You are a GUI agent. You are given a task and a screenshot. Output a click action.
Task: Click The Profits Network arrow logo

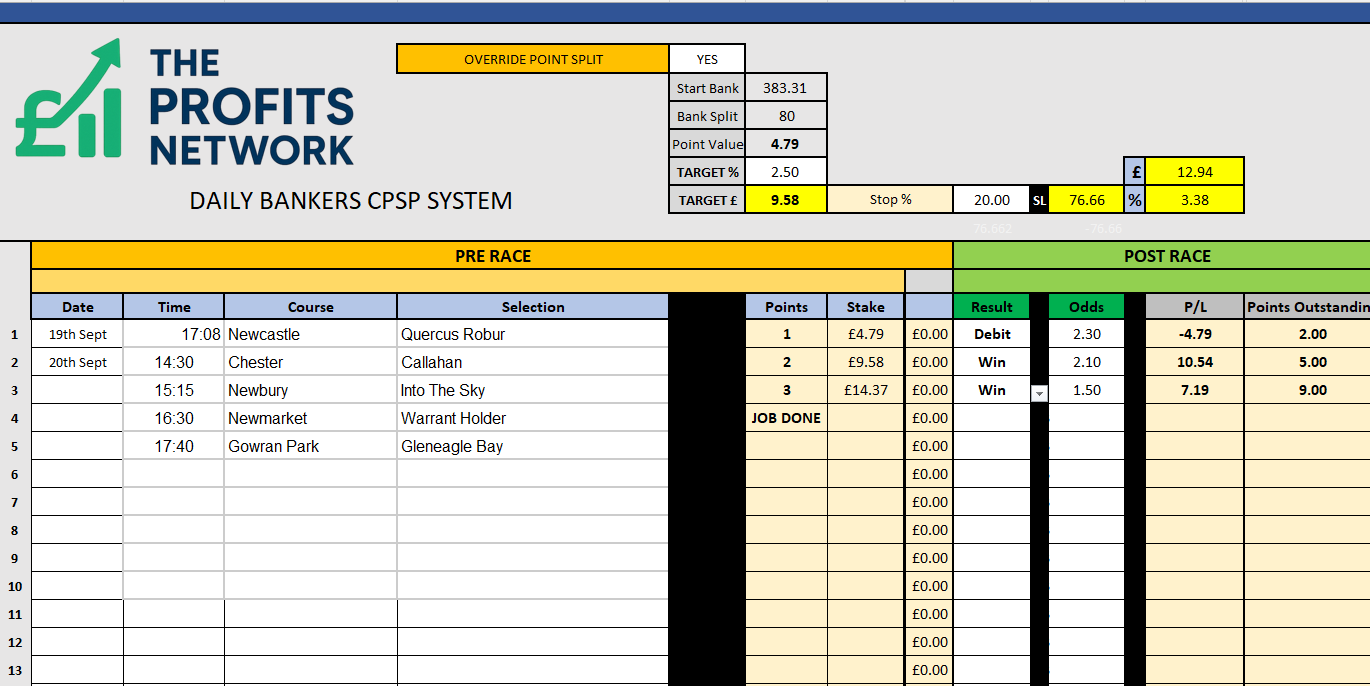(x=68, y=100)
